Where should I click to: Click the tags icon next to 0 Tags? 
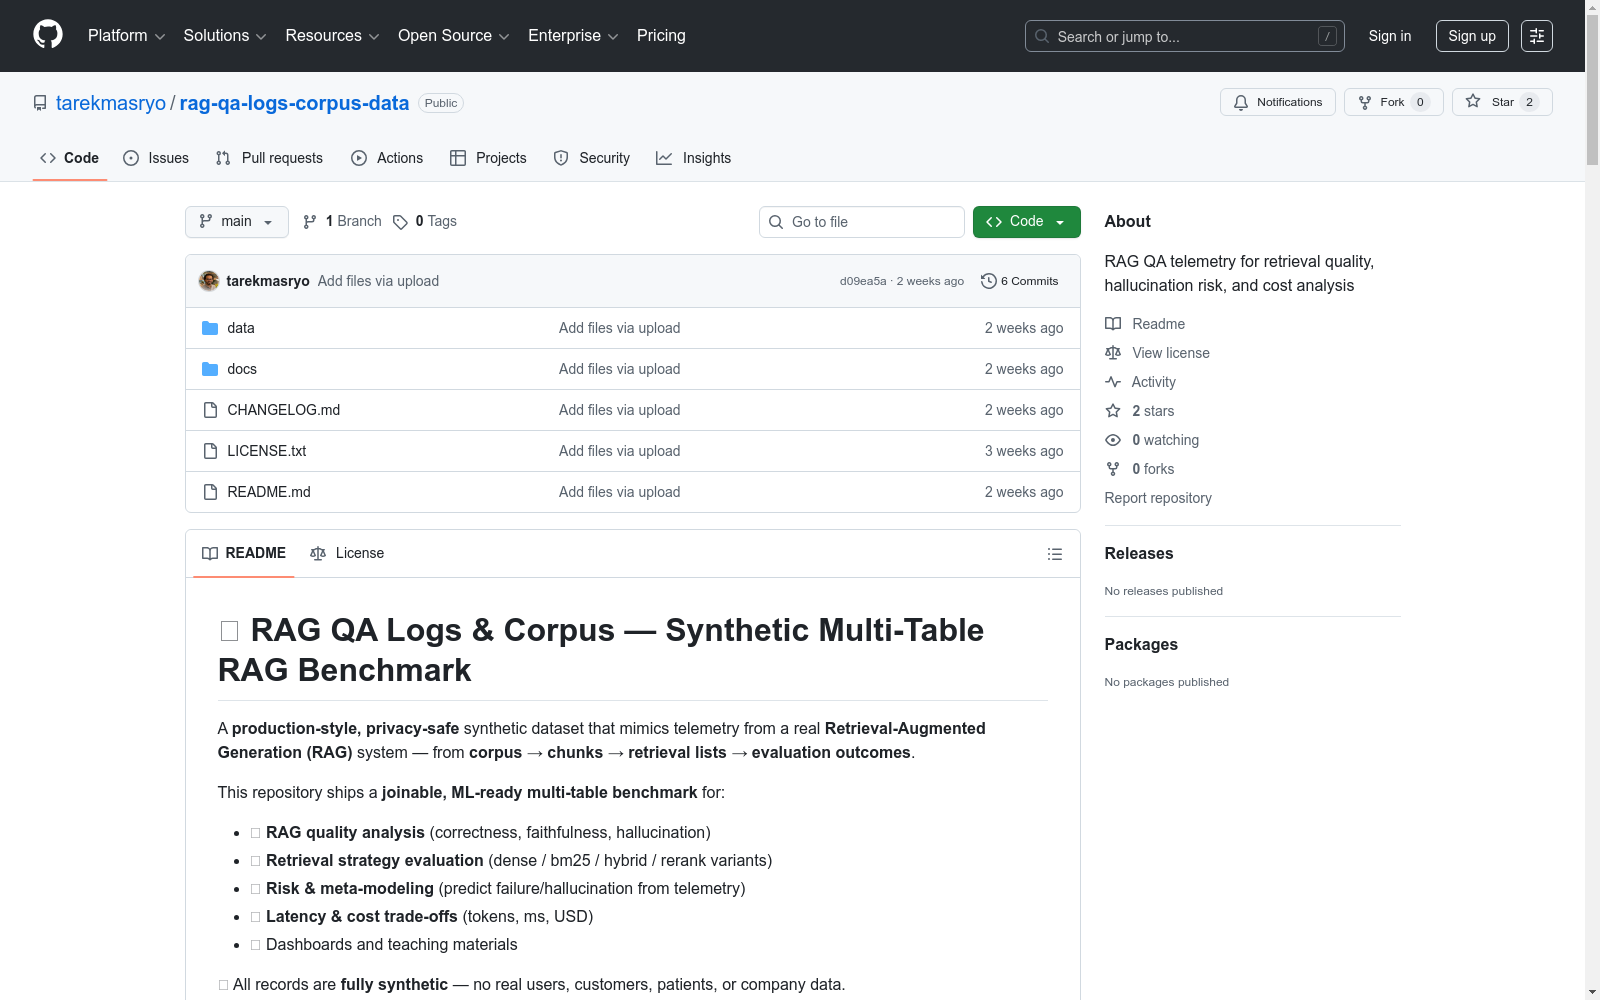pos(400,222)
